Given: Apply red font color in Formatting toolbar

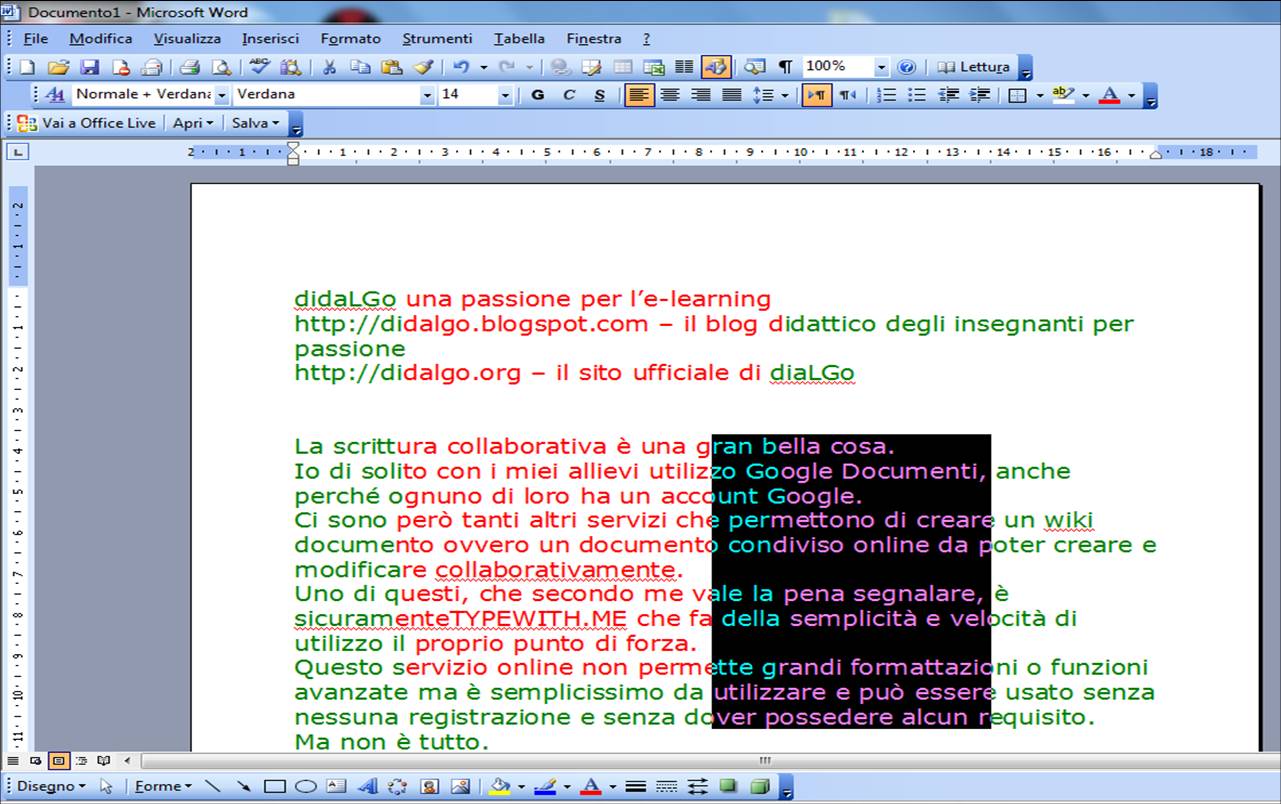Looking at the screenshot, I should coord(1109,95).
